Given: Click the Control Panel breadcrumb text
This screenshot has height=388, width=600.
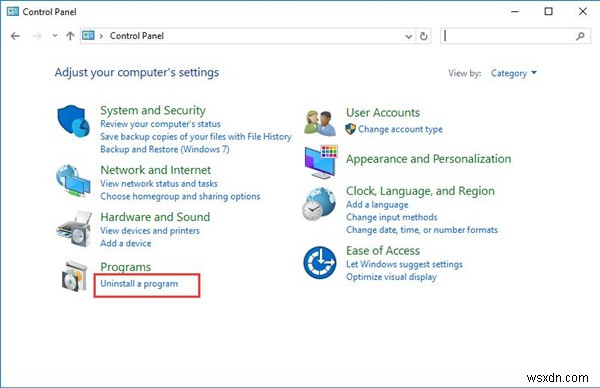Looking at the screenshot, I should [x=137, y=36].
